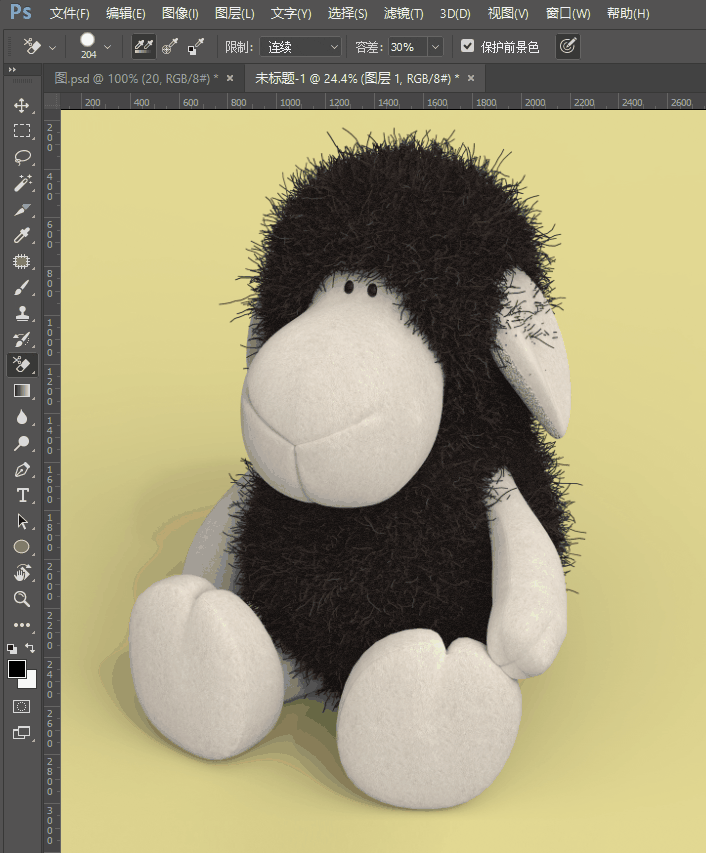Swap foreground and background colors

pyautogui.click(x=30, y=648)
